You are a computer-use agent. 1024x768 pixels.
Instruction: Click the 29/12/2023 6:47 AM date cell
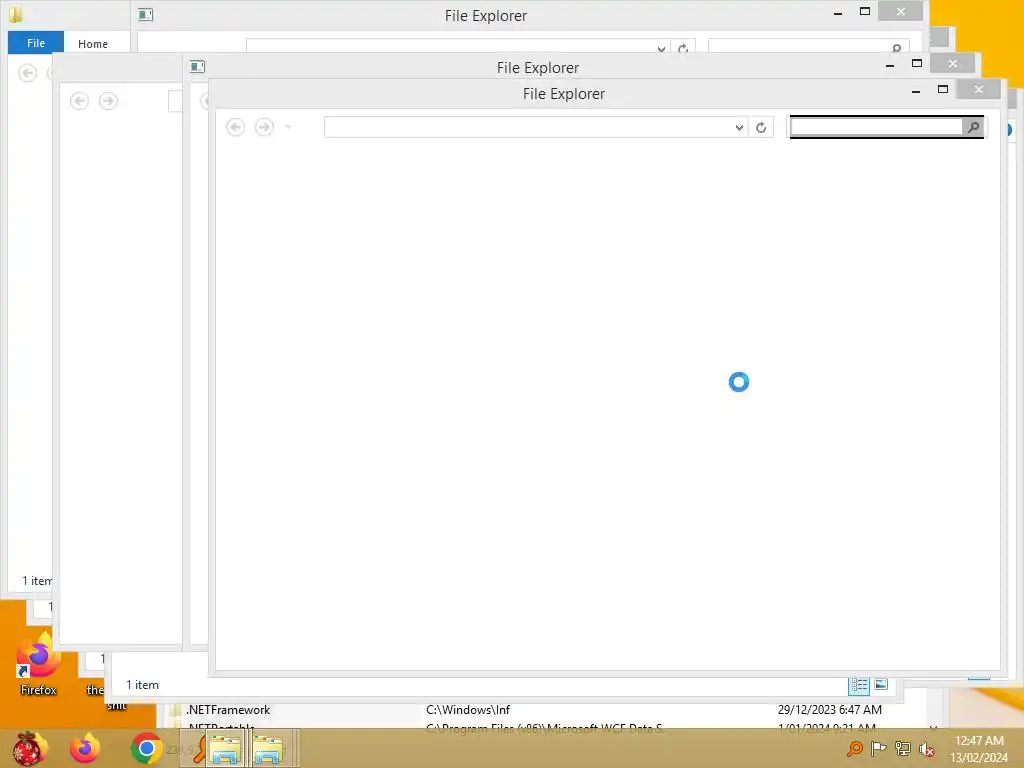[829, 710]
